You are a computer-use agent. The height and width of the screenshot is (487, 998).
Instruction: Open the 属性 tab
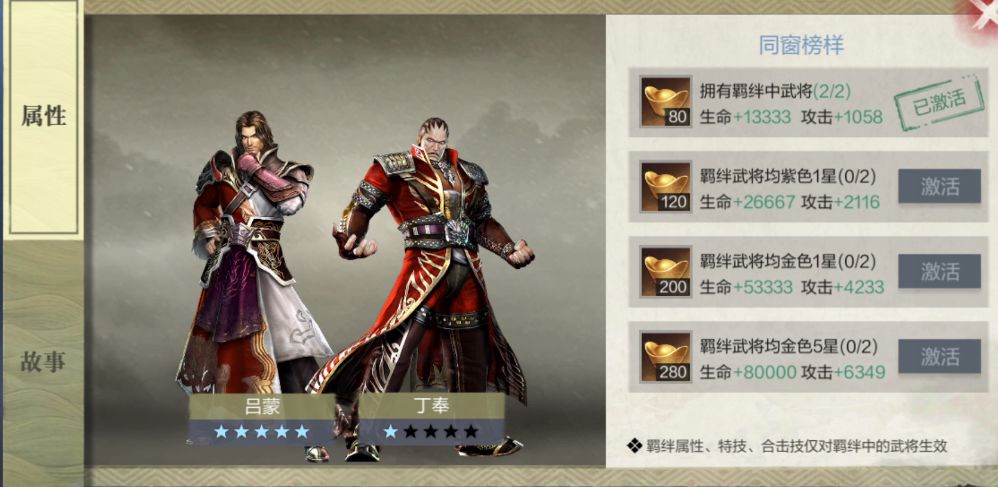[43, 117]
